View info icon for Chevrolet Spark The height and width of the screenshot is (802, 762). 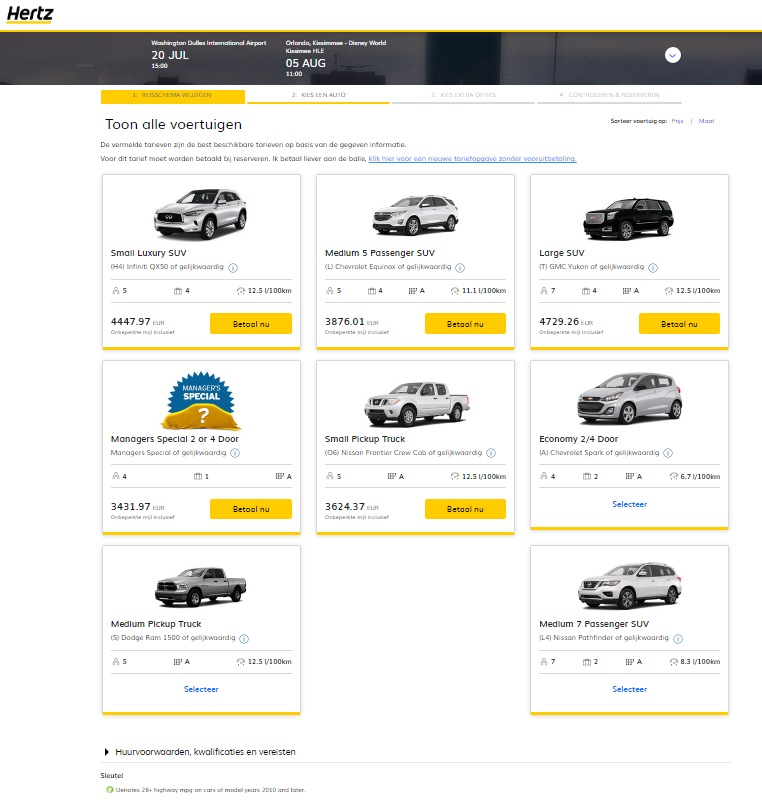click(666, 453)
